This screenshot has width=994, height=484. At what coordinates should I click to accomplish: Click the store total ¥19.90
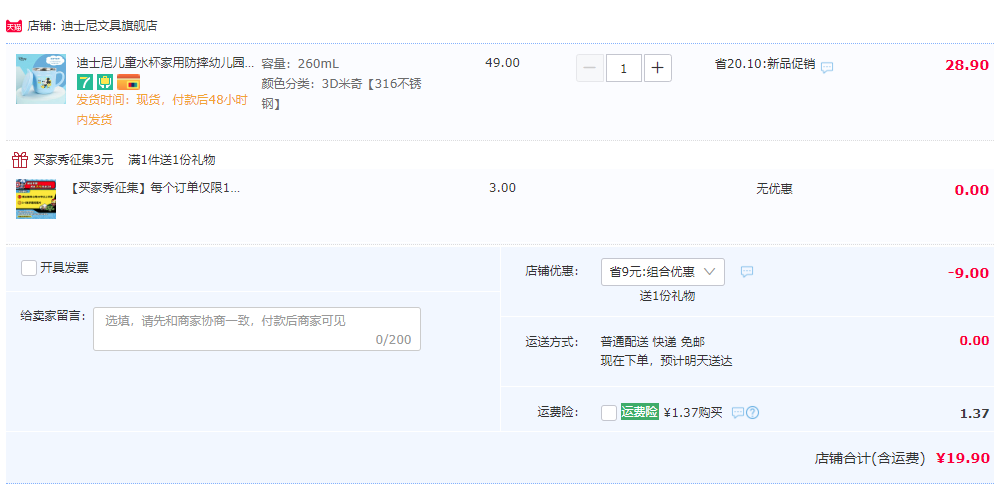[962, 458]
